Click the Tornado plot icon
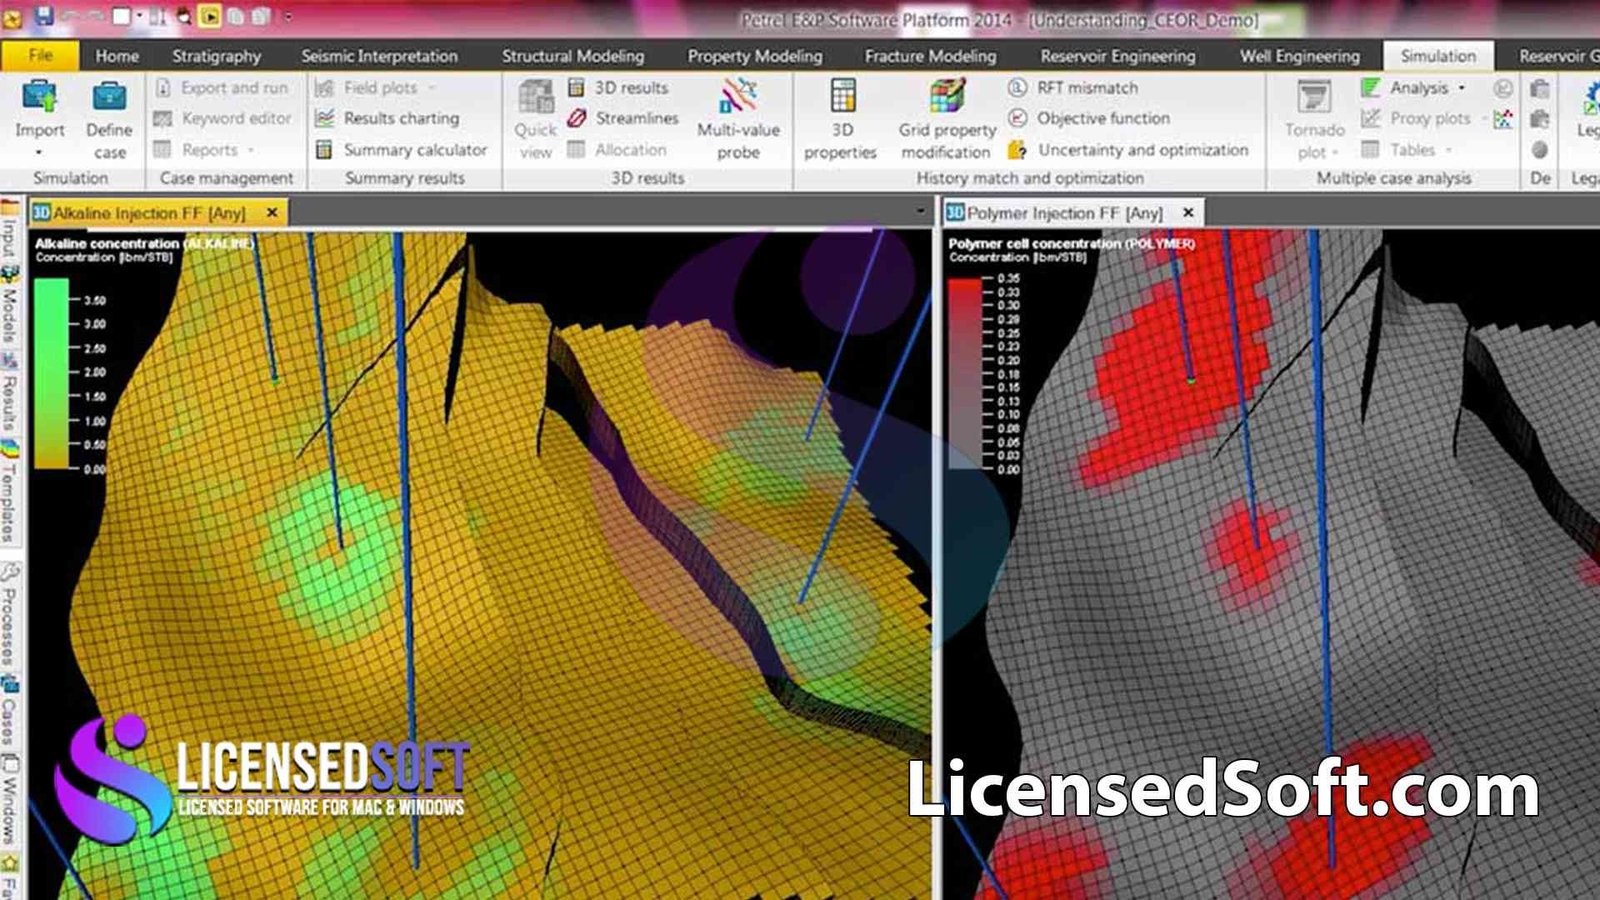 coord(1314,98)
